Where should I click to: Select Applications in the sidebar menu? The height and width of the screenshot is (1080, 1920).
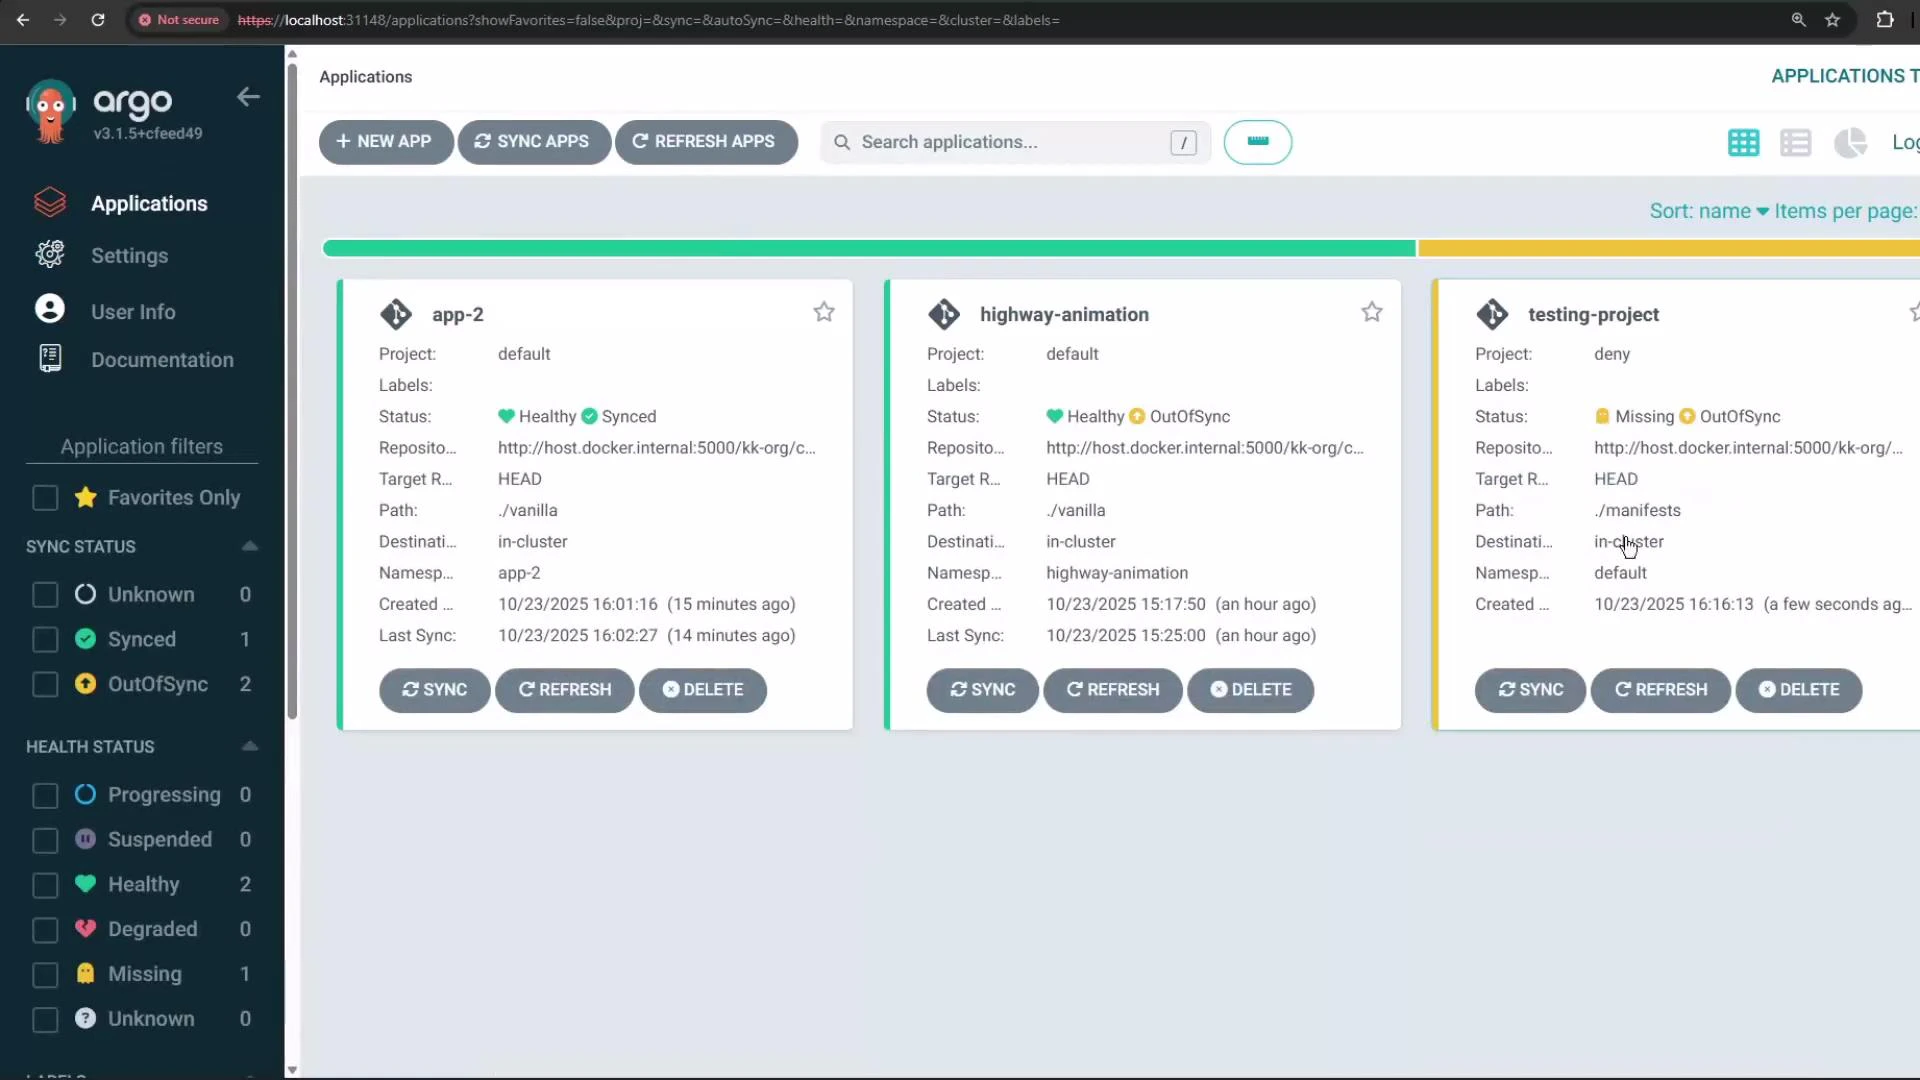150,203
